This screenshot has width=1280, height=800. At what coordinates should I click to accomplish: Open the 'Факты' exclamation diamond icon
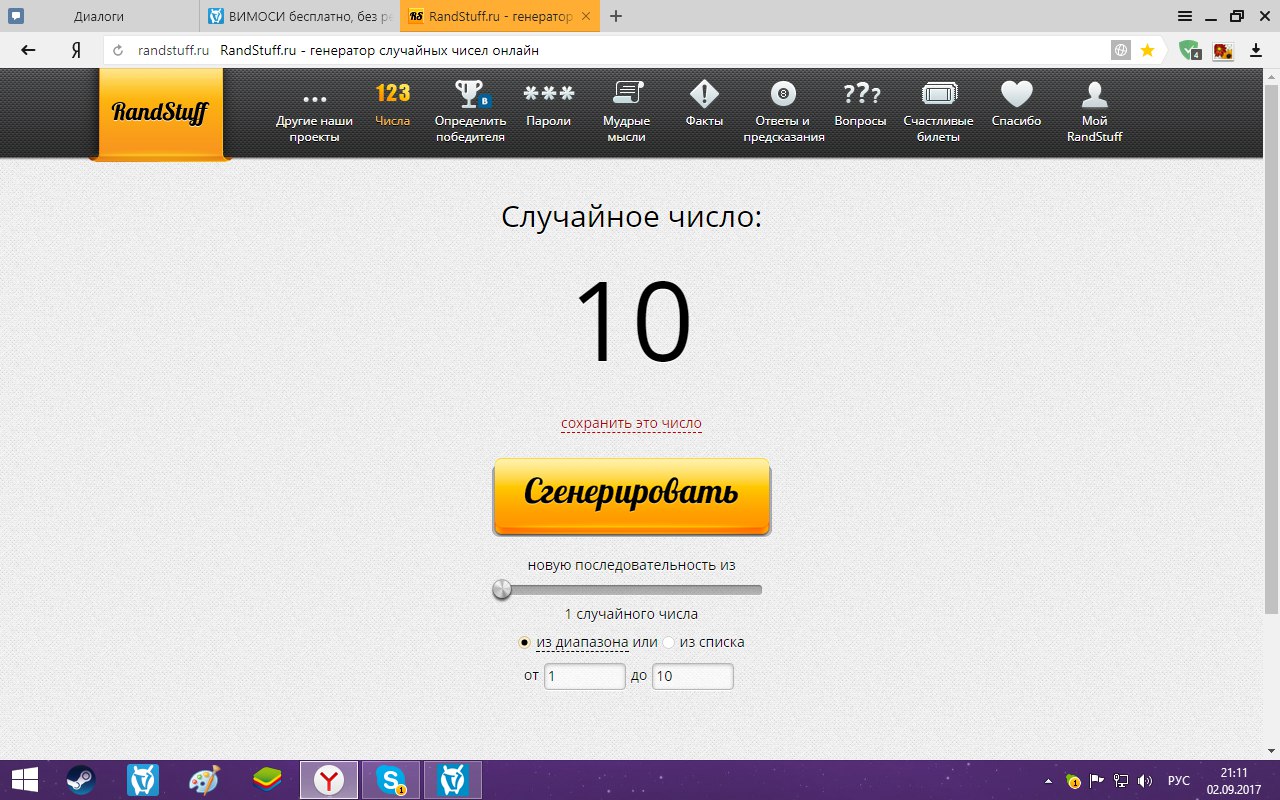click(704, 95)
